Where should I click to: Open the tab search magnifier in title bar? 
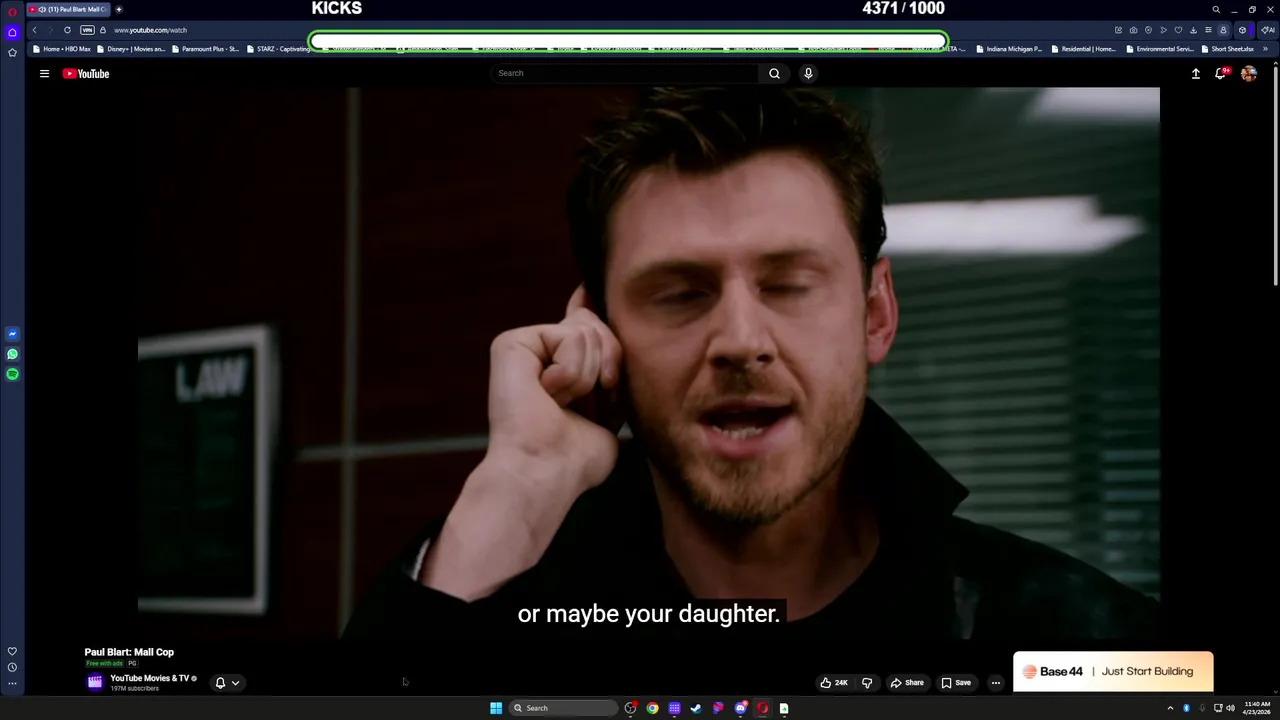[1216, 10]
